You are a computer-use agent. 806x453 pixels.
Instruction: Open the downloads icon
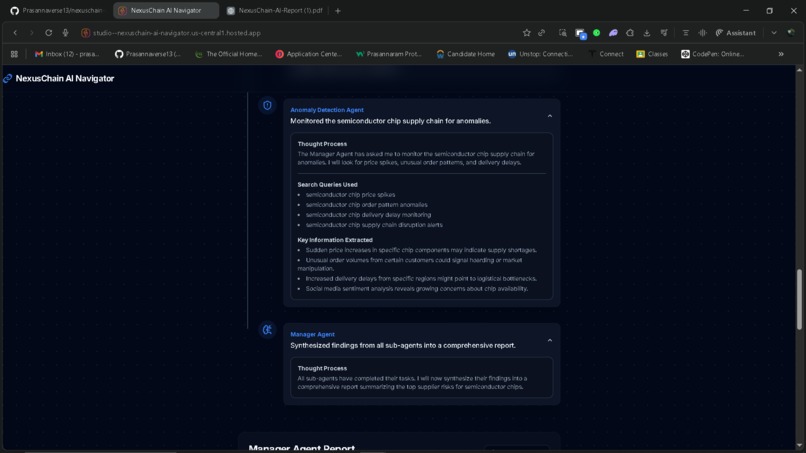tap(647, 33)
